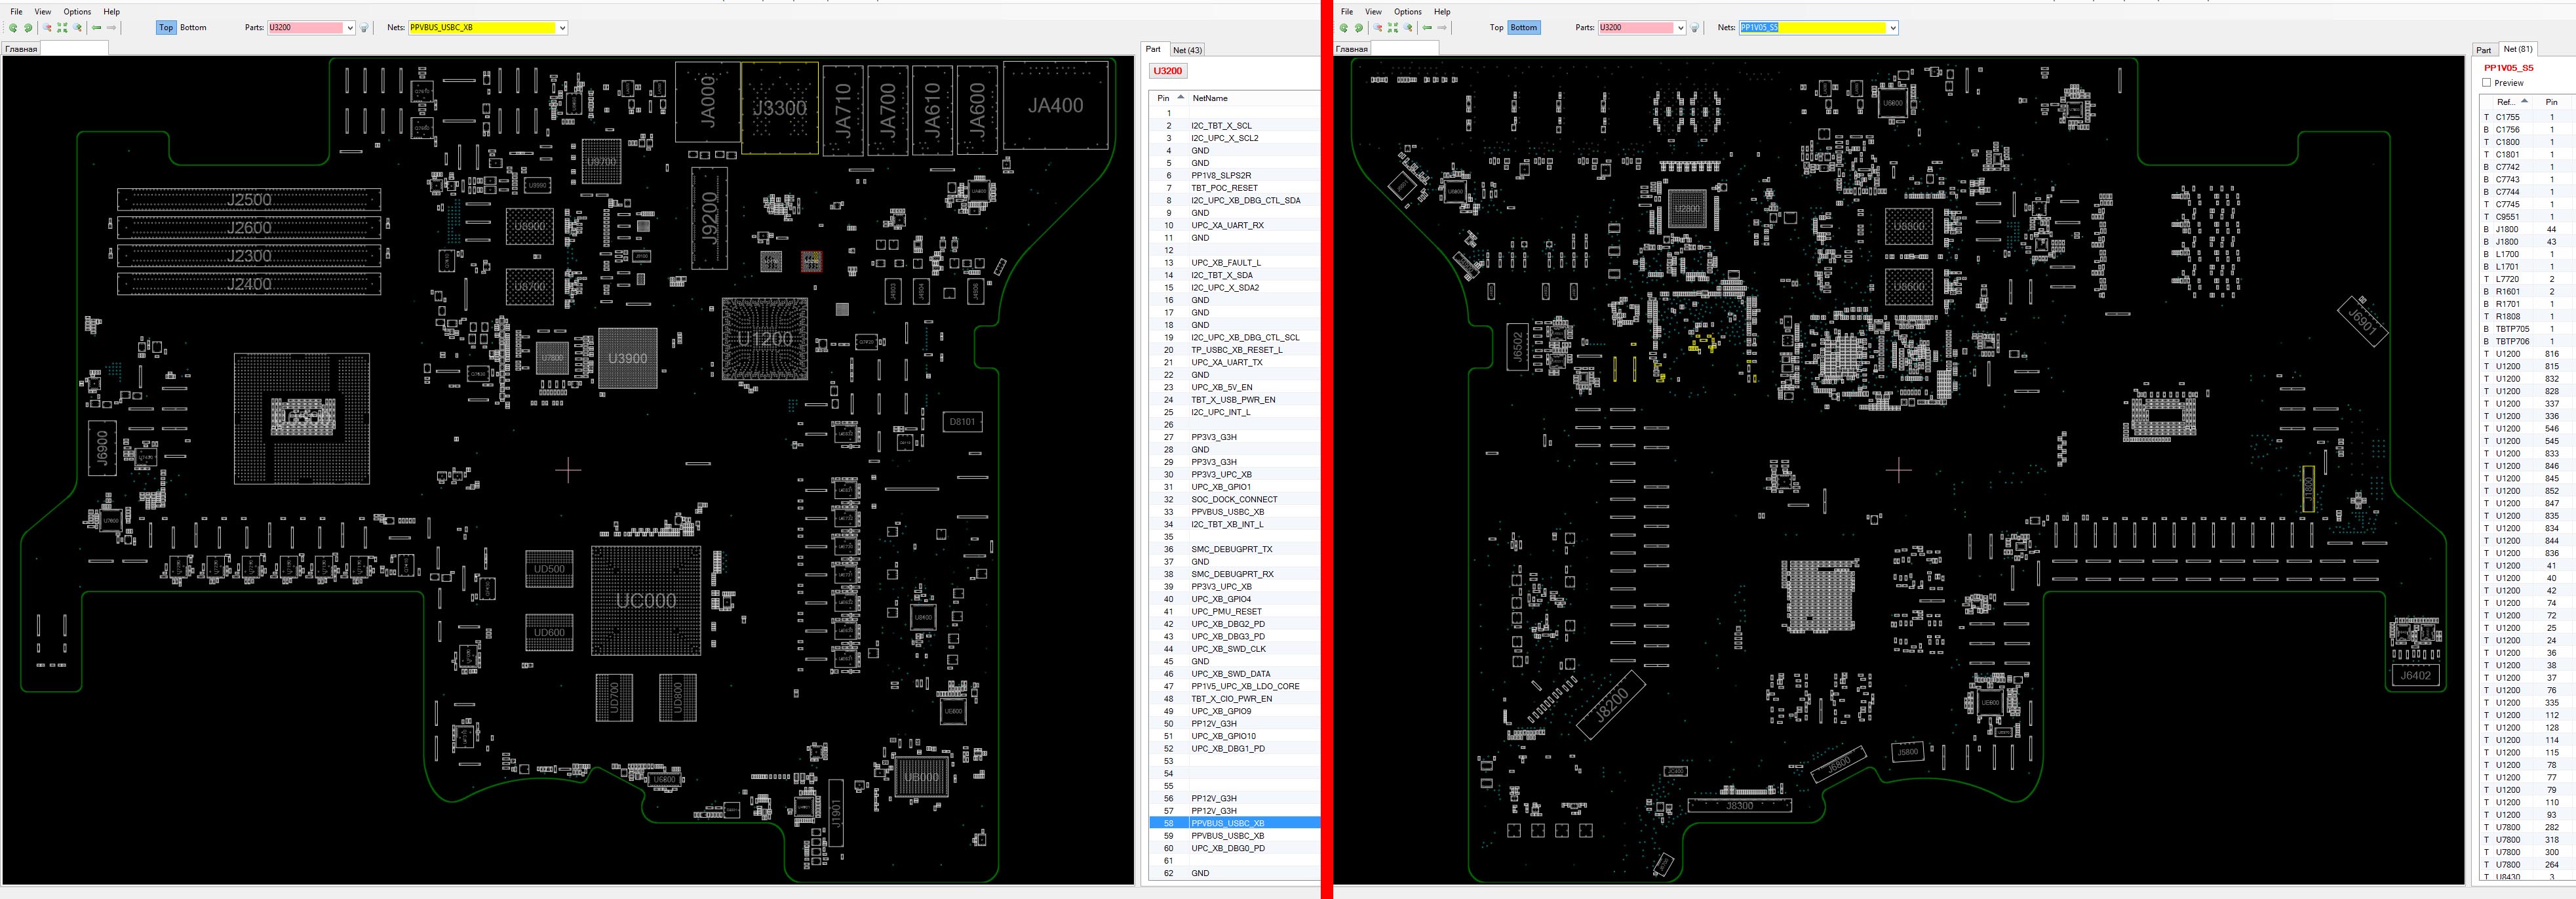Switch left window to Bottom side
The width and height of the screenshot is (2576, 899).
pyautogui.click(x=193, y=28)
